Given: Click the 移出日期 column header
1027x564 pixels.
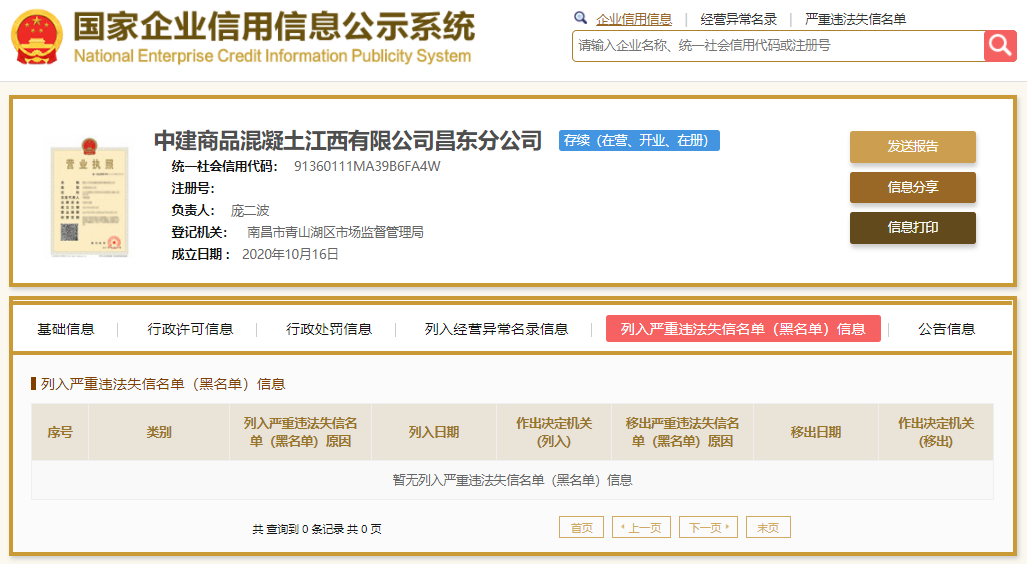Looking at the screenshot, I should pyautogui.click(x=815, y=432).
